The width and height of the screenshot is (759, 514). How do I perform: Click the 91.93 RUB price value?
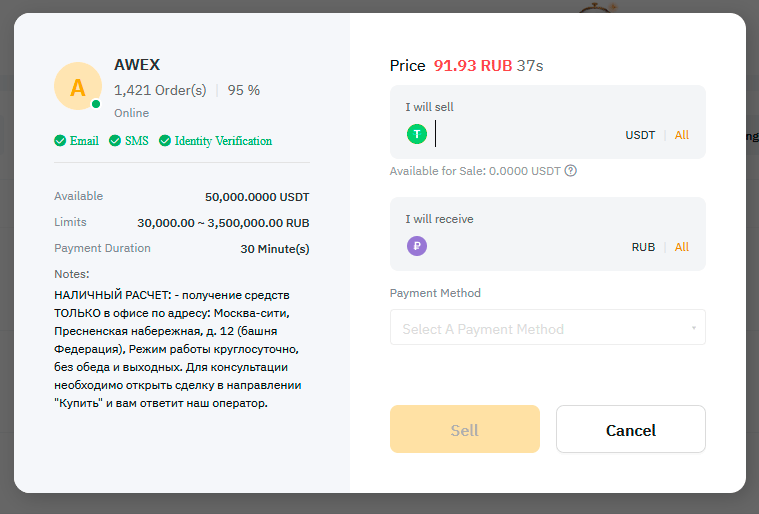473,66
